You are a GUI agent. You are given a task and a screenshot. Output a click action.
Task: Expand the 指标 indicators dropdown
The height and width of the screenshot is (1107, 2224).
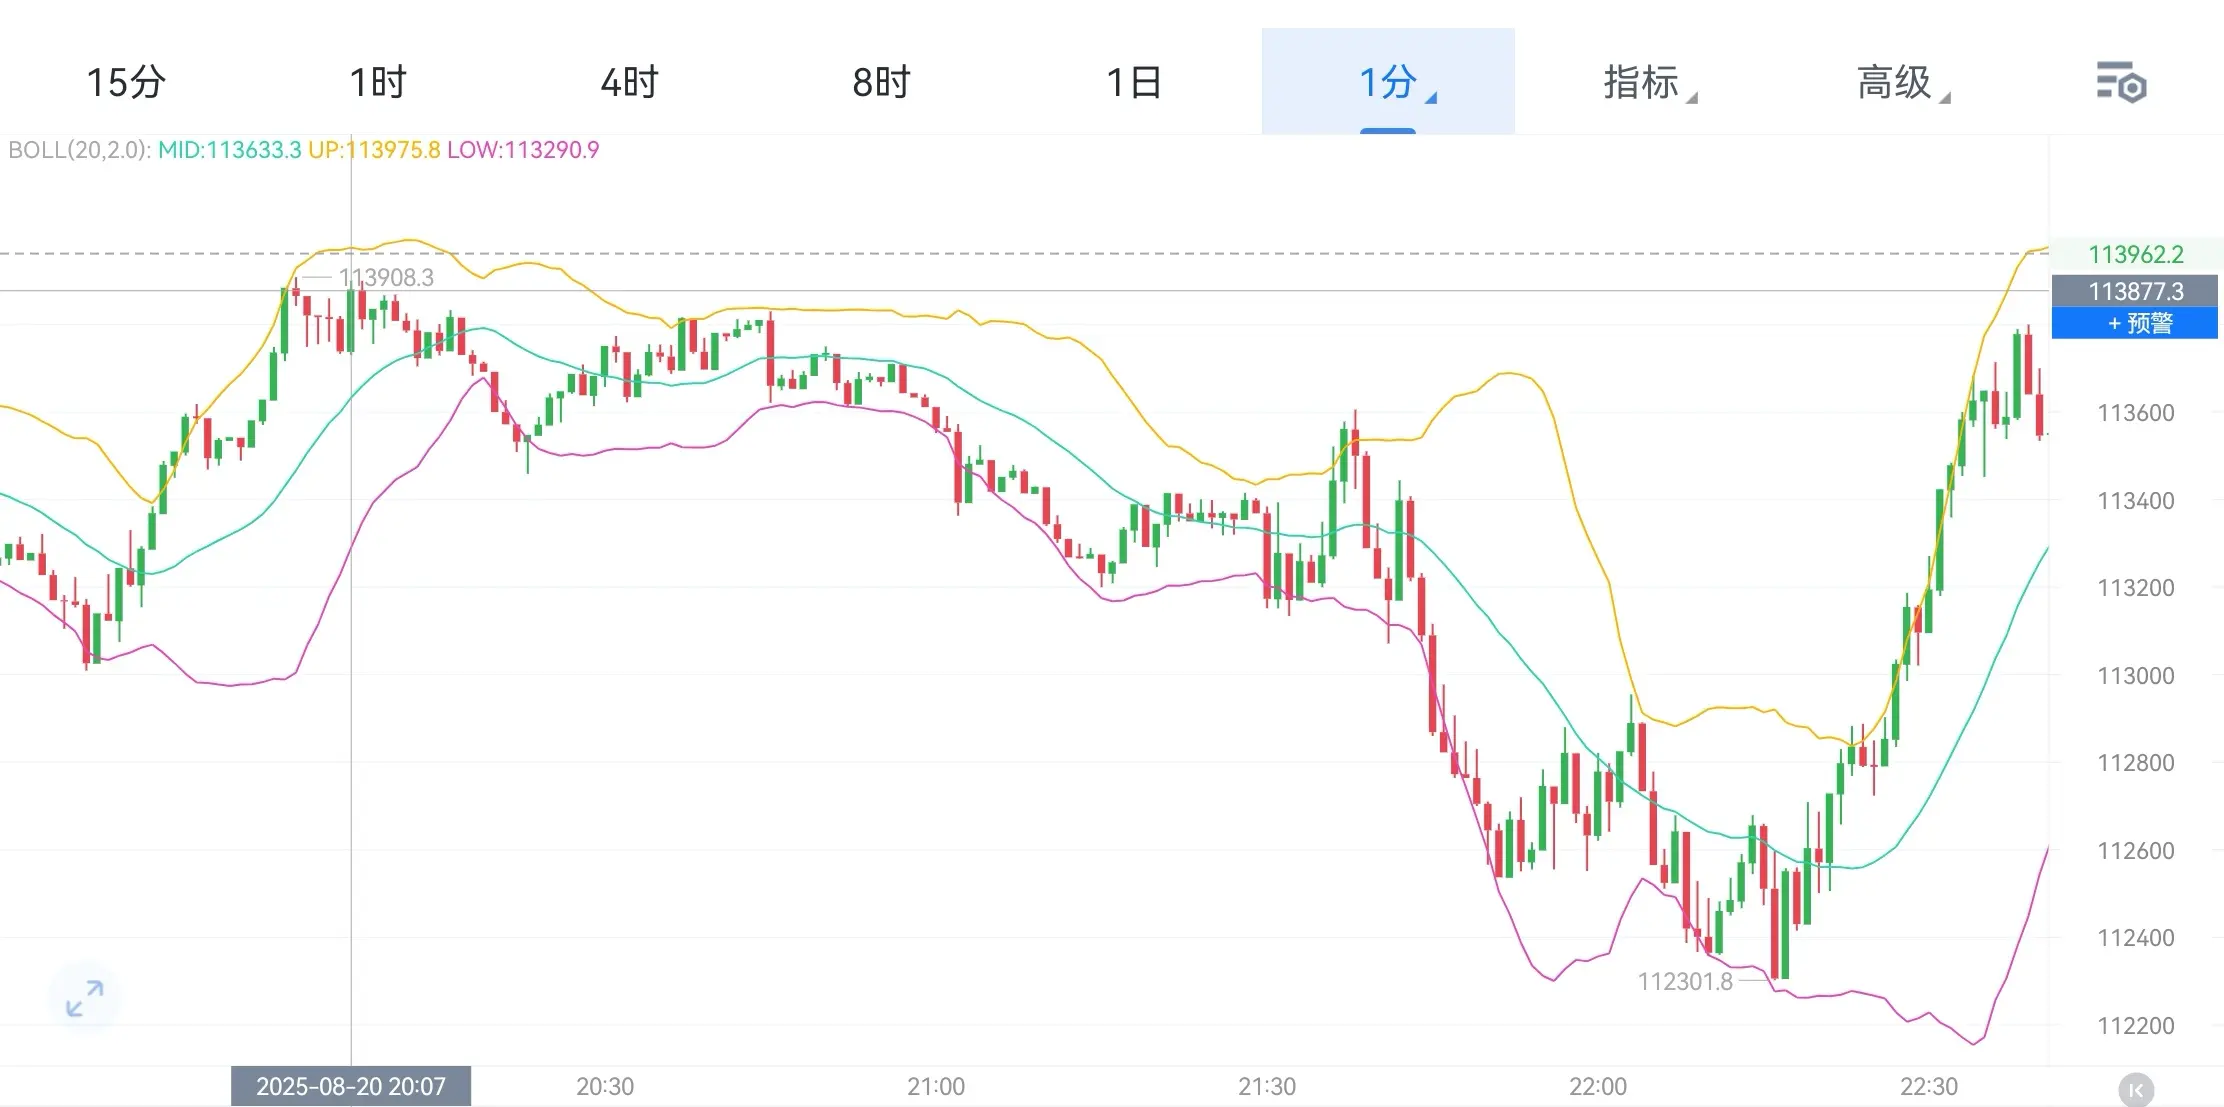pos(1649,82)
